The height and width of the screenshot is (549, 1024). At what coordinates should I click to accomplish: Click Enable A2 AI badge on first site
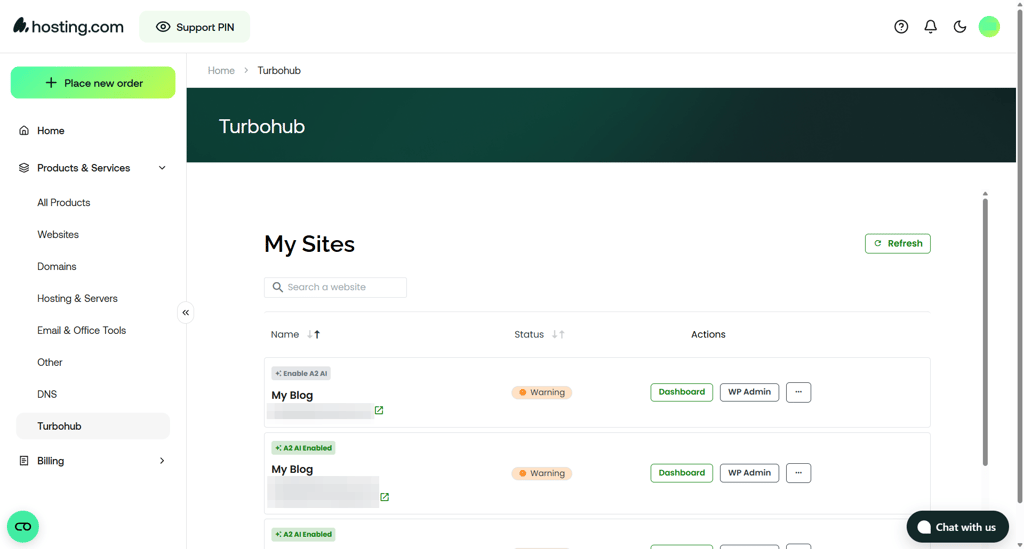(x=301, y=373)
